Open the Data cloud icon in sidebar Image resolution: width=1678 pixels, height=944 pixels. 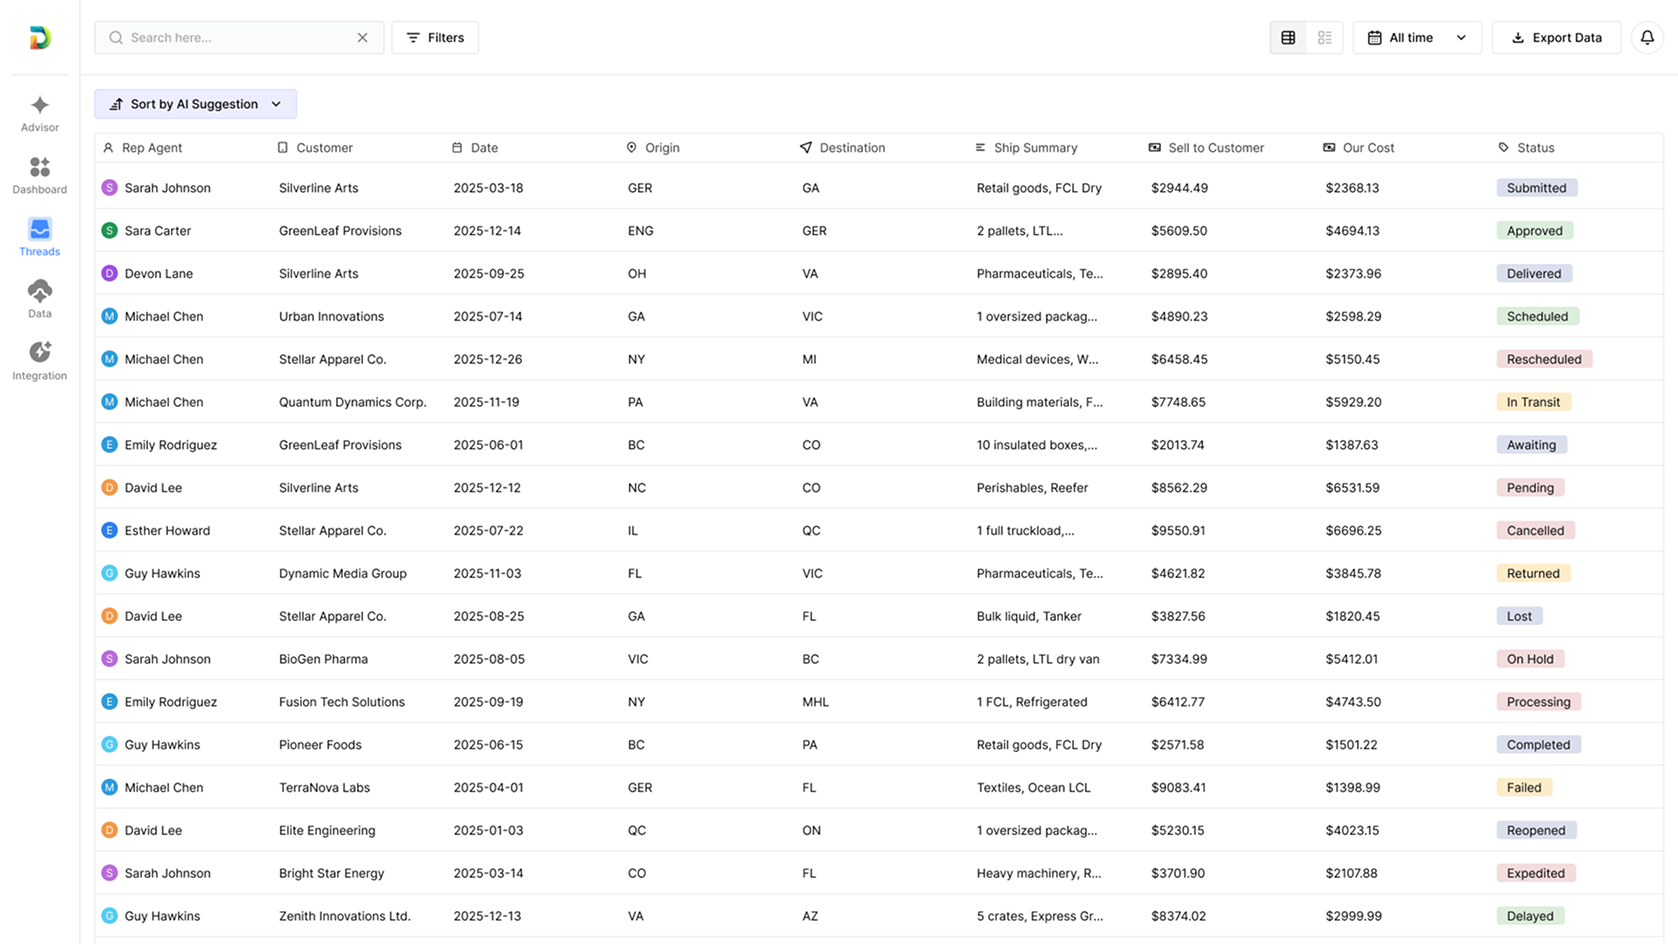40,291
